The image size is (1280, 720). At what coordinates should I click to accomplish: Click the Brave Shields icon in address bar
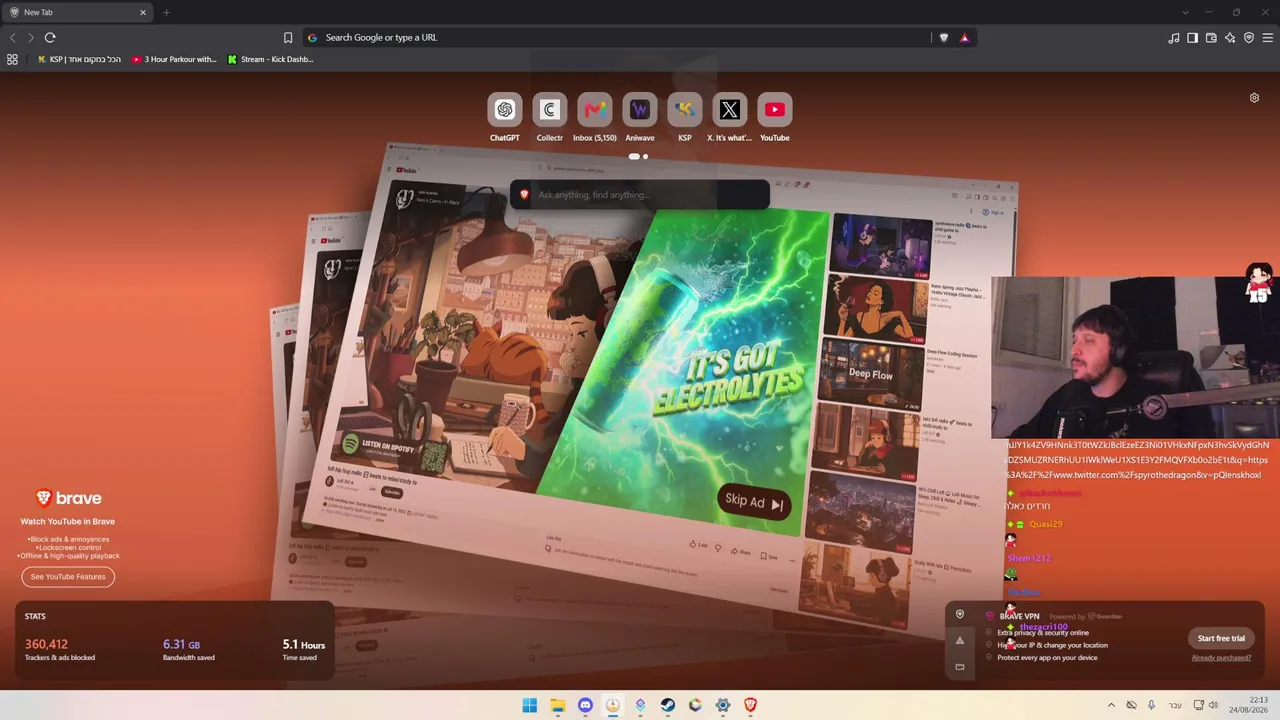pos(944,38)
